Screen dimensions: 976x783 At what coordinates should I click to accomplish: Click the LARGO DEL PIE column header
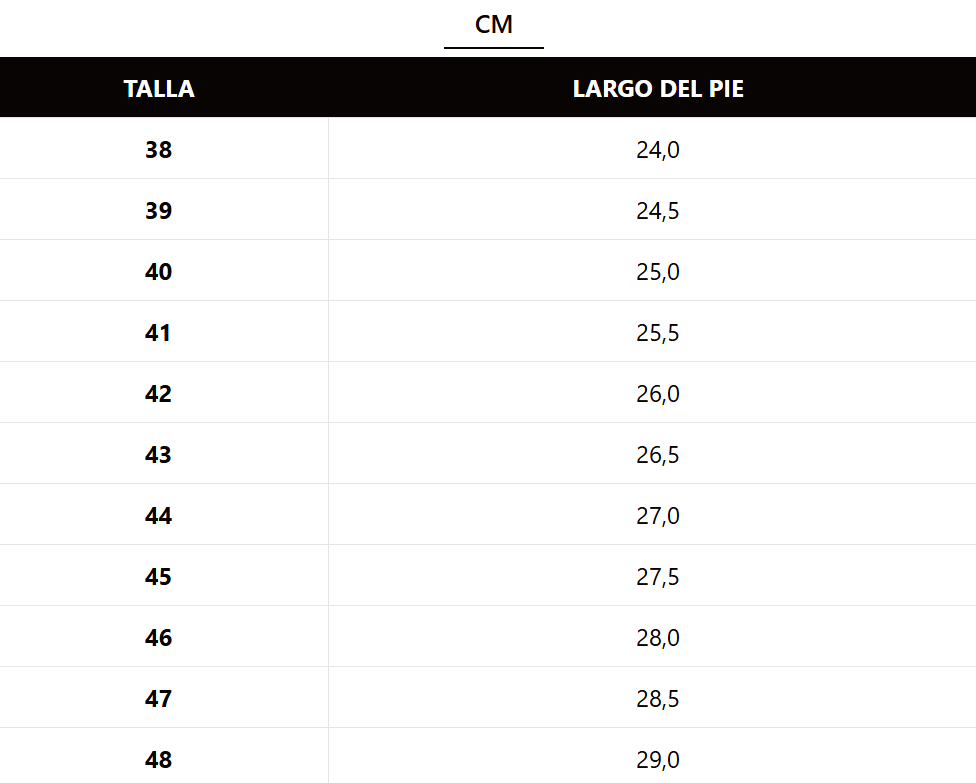pyautogui.click(x=658, y=89)
